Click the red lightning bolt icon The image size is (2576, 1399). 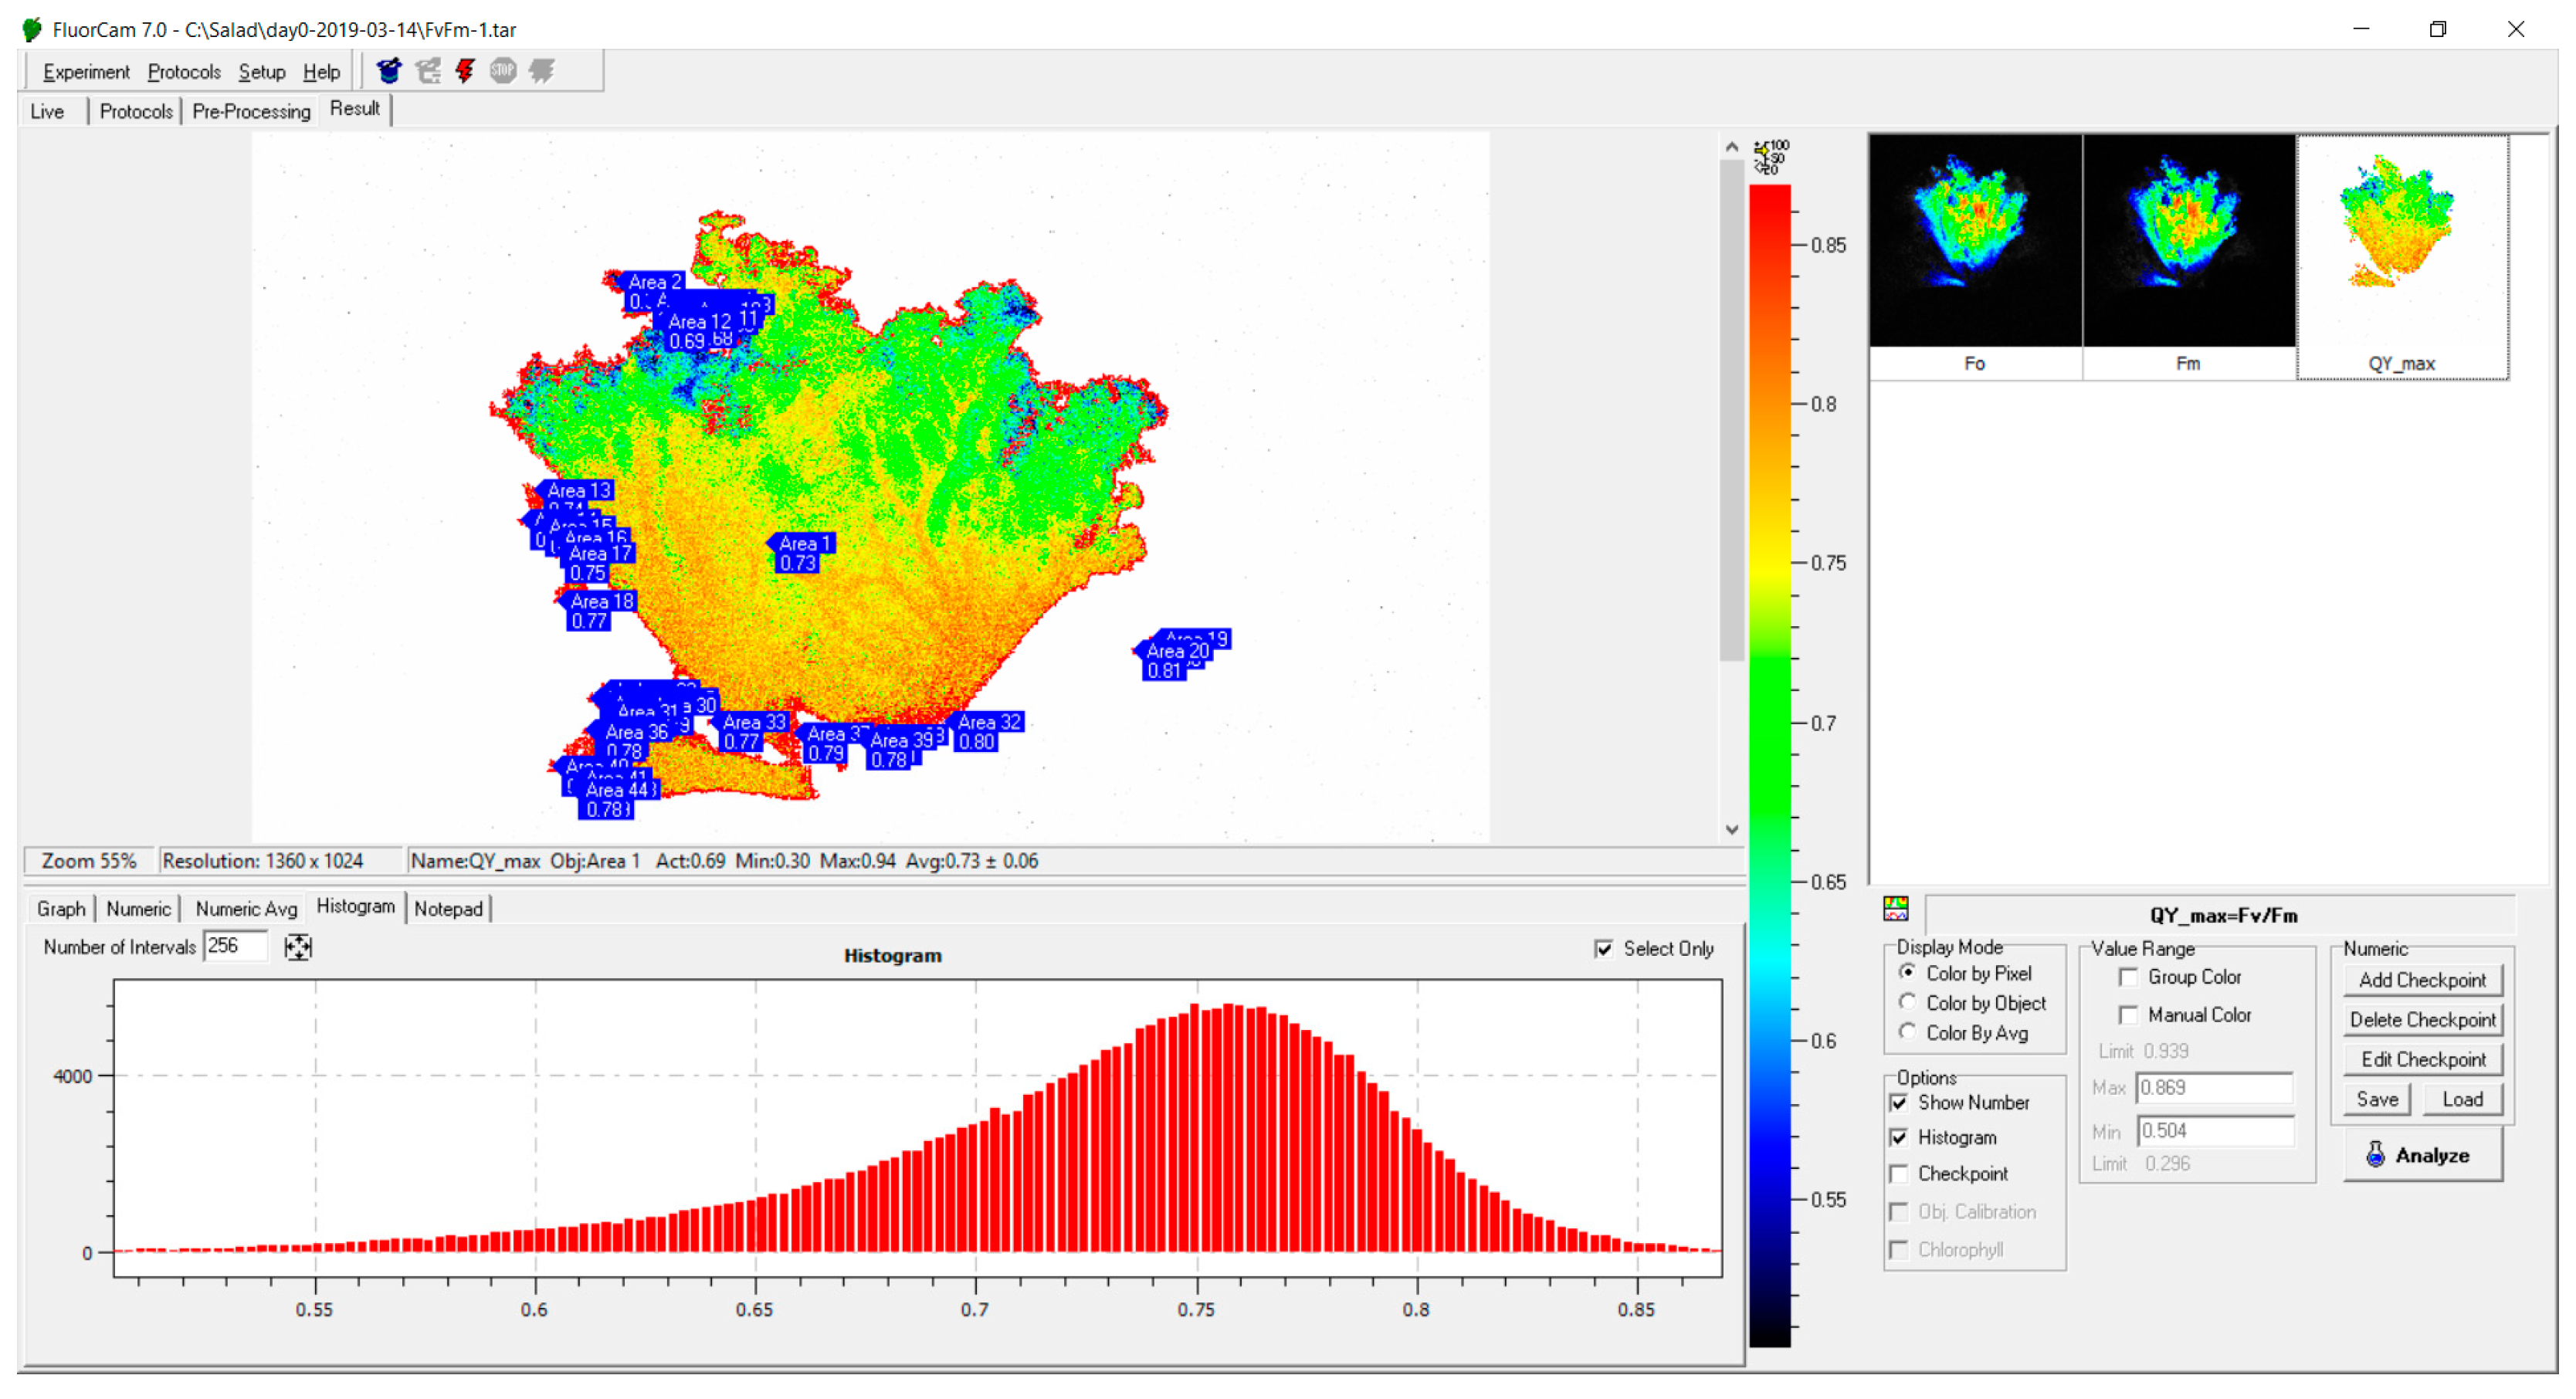click(x=465, y=71)
